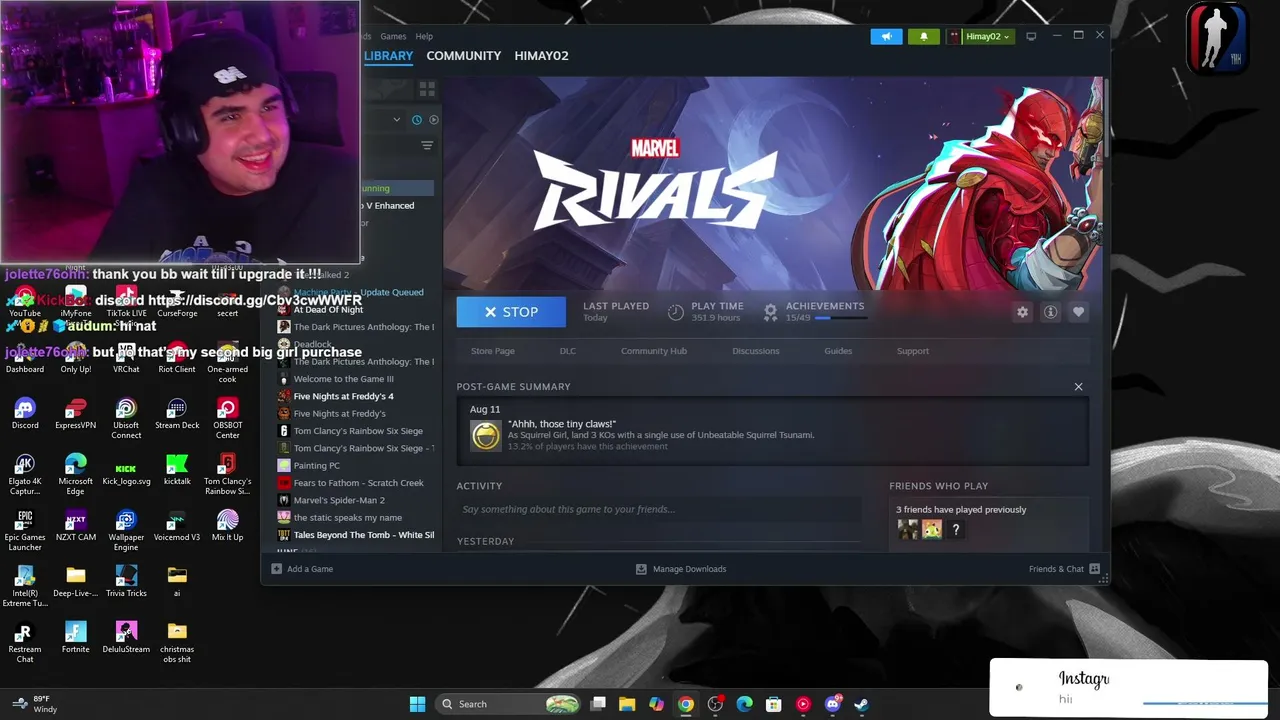Image resolution: width=1280 pixels, height=720 pixels.
Task: Switch library to grid collections view
Action: coord(427,89)
